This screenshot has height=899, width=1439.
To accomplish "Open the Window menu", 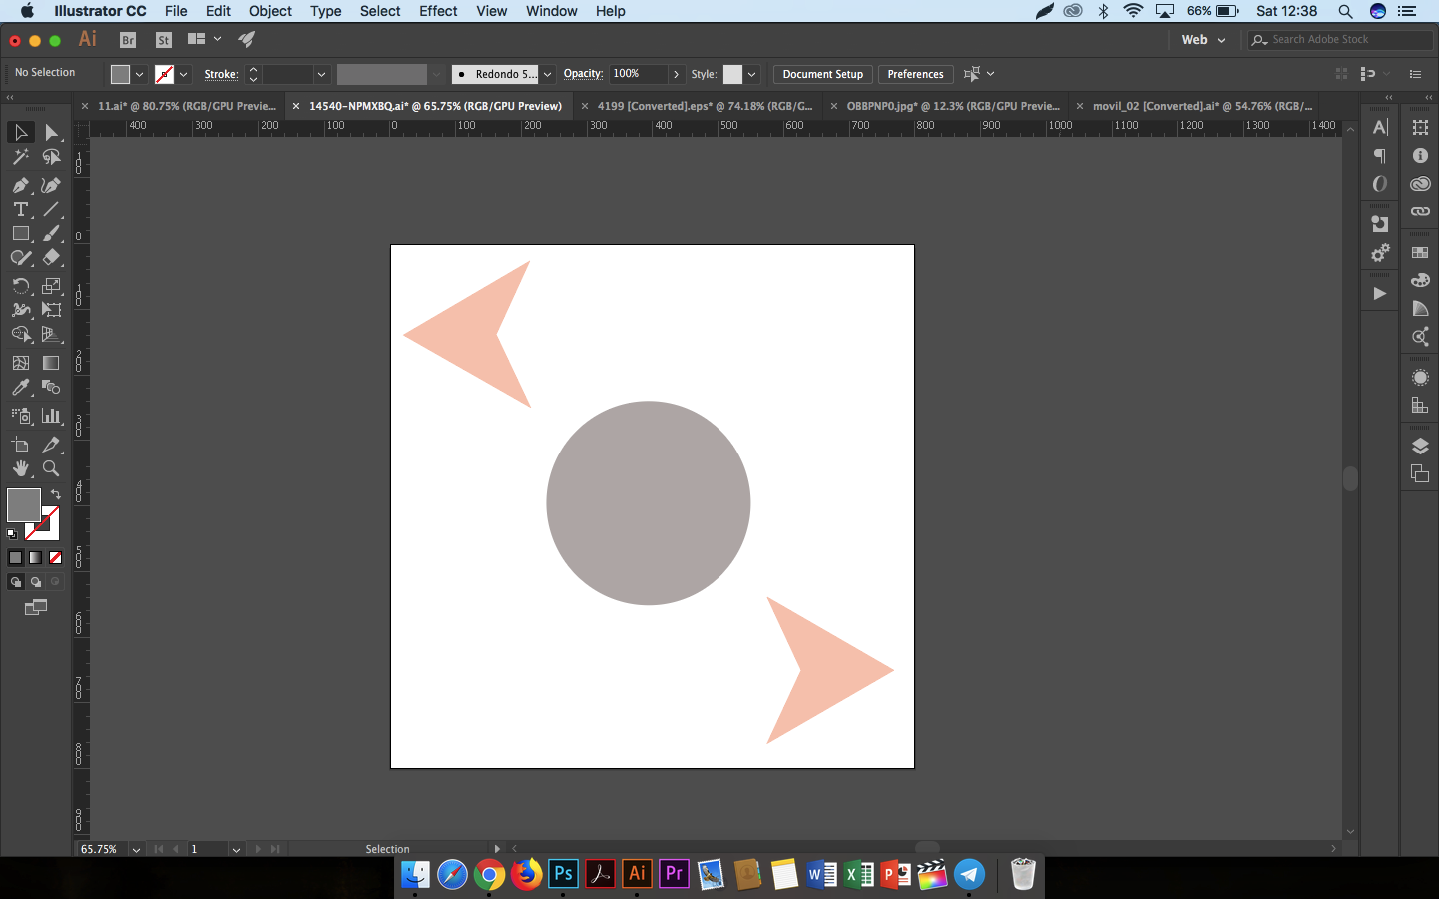I will pos(551,11).
